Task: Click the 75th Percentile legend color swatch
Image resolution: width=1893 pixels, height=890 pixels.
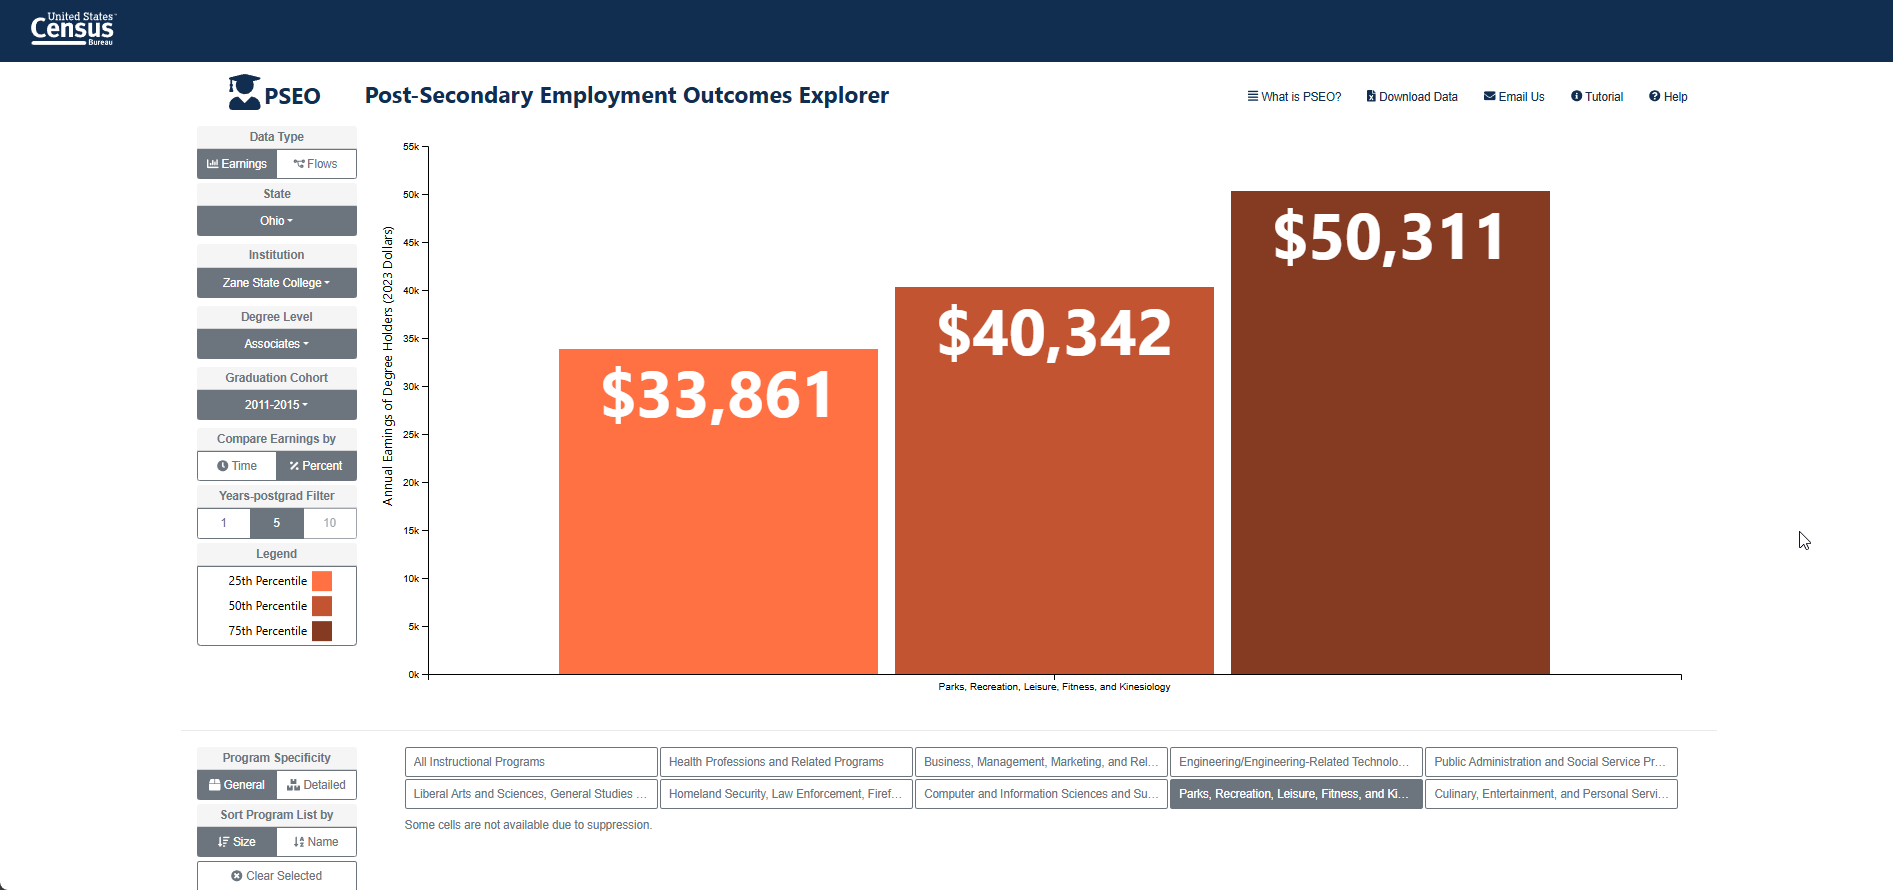Action: (322, 631)
